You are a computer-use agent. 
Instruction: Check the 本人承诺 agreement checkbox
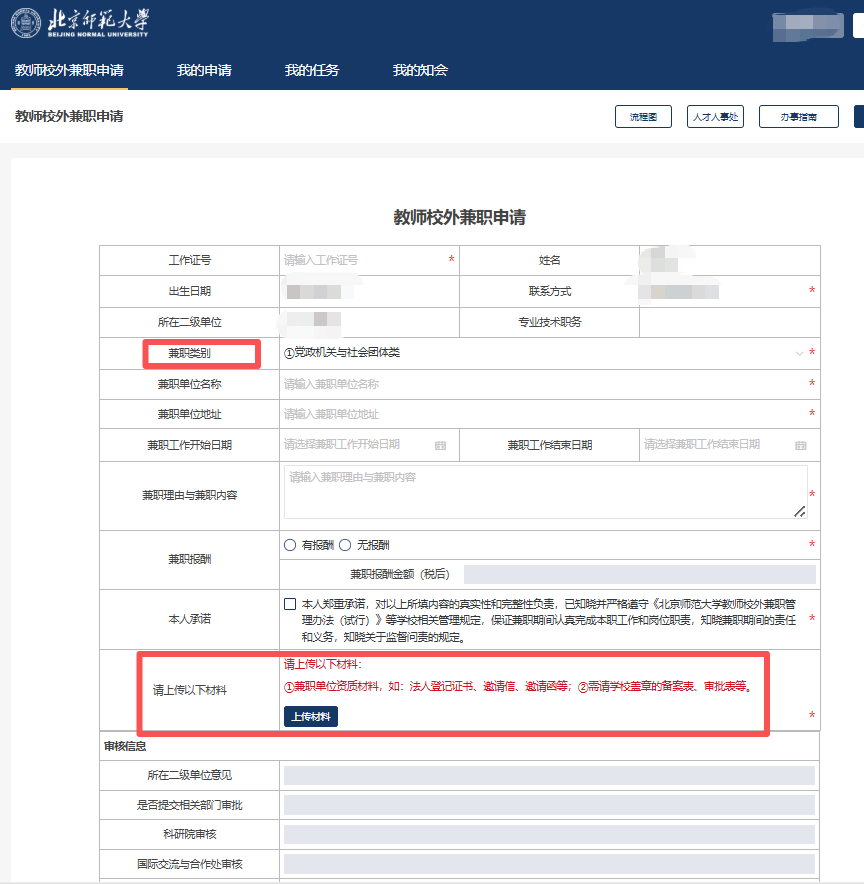coord(290,604)
